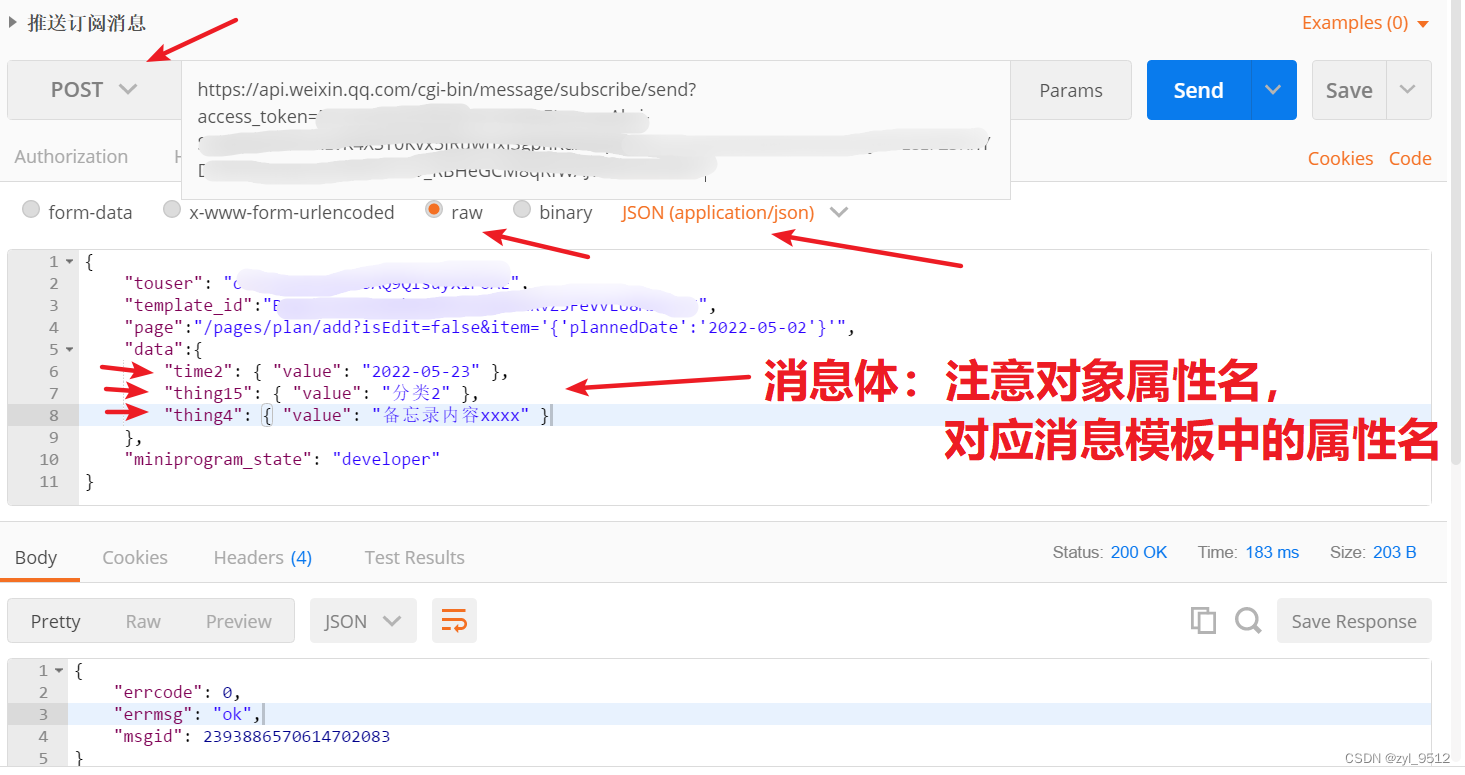Open the POST method dropdown
1465x775 pixels.
(93, 90)
